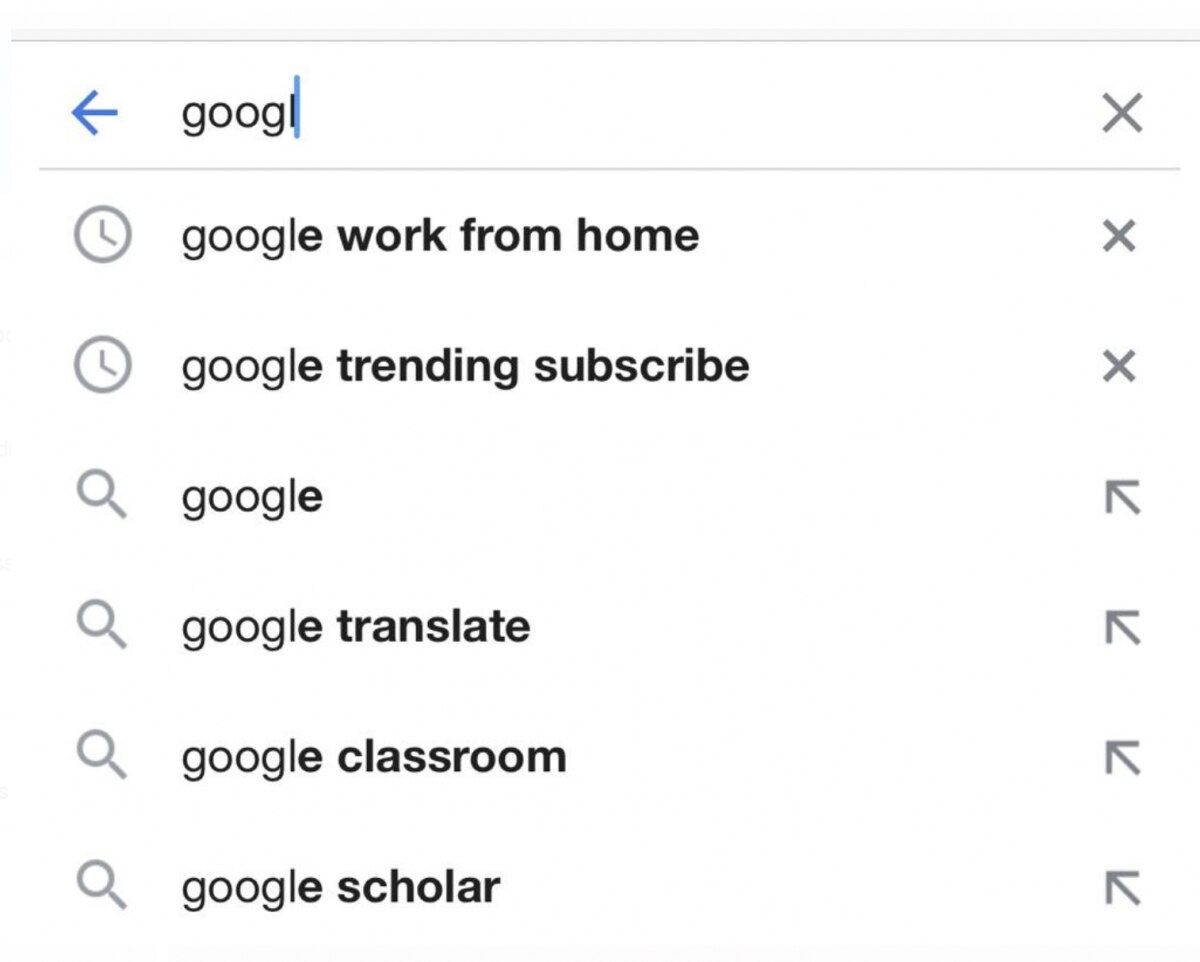Select the "google scholar" suggestion

341,887
